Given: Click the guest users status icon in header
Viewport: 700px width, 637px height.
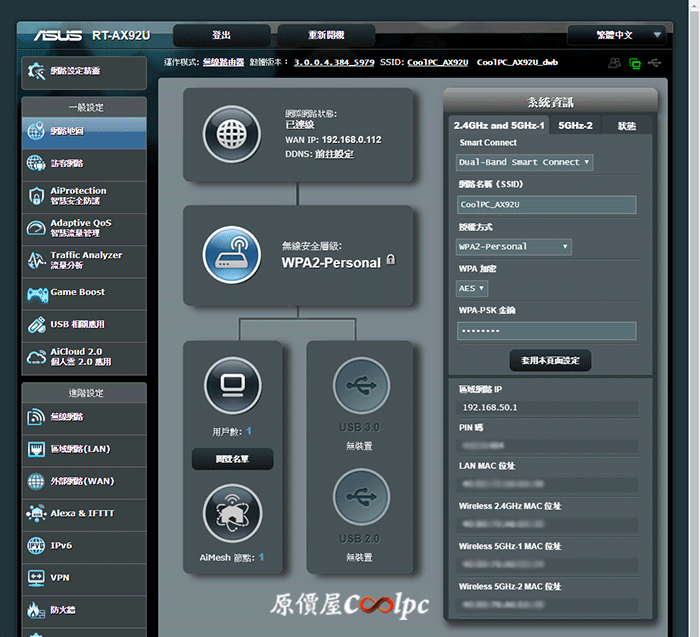Looking at the screenshot, I should [614, 63].
